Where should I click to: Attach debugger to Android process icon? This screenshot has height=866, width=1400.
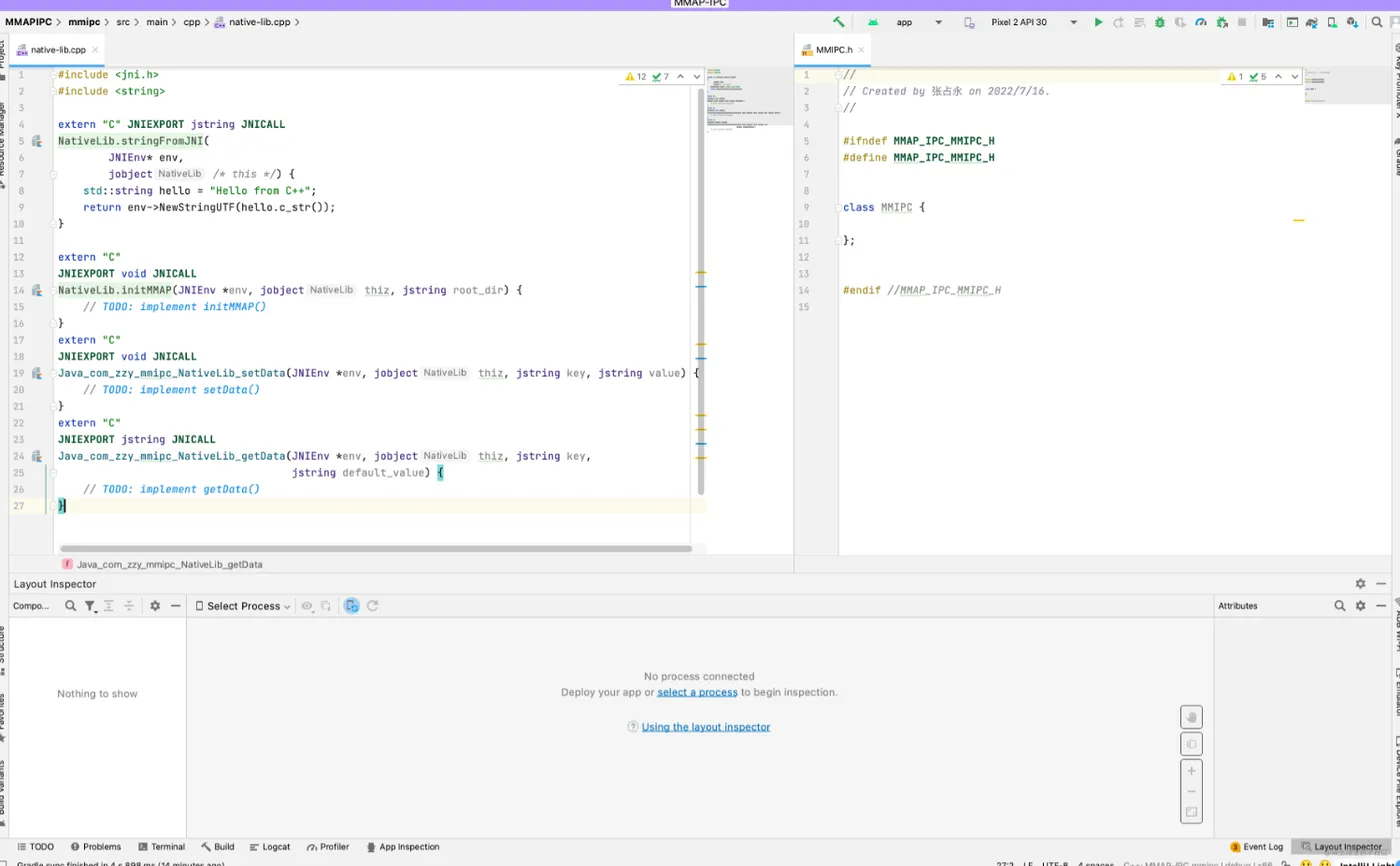[1222, 22]
